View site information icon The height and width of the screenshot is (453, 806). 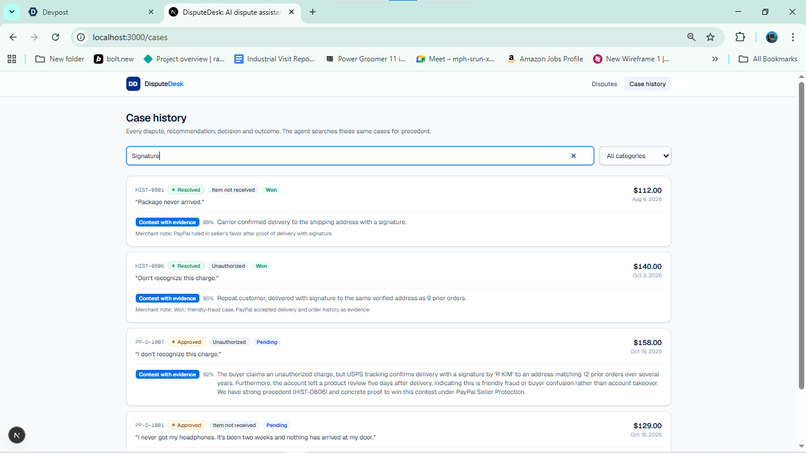(x=81, y=37)
